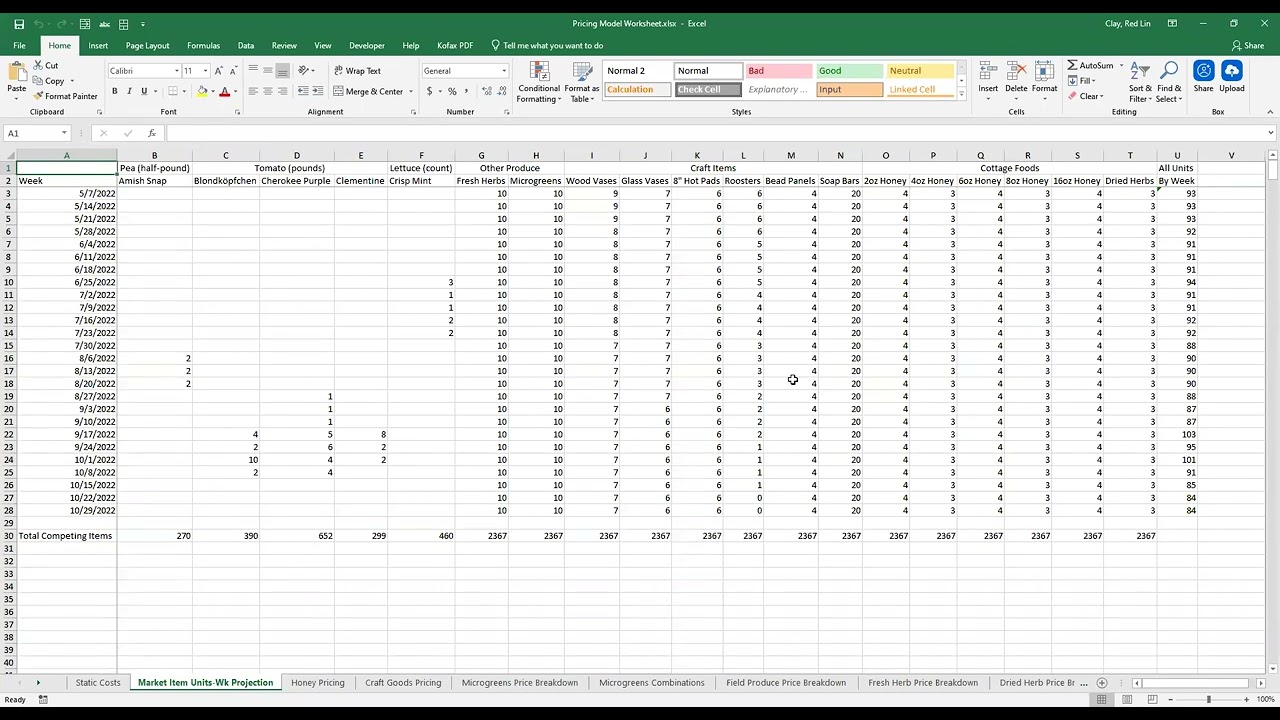This screenshot has height=720, width=1280.
Task: Open the Kofax PDF tab
Action: click(x=455, y=45)
